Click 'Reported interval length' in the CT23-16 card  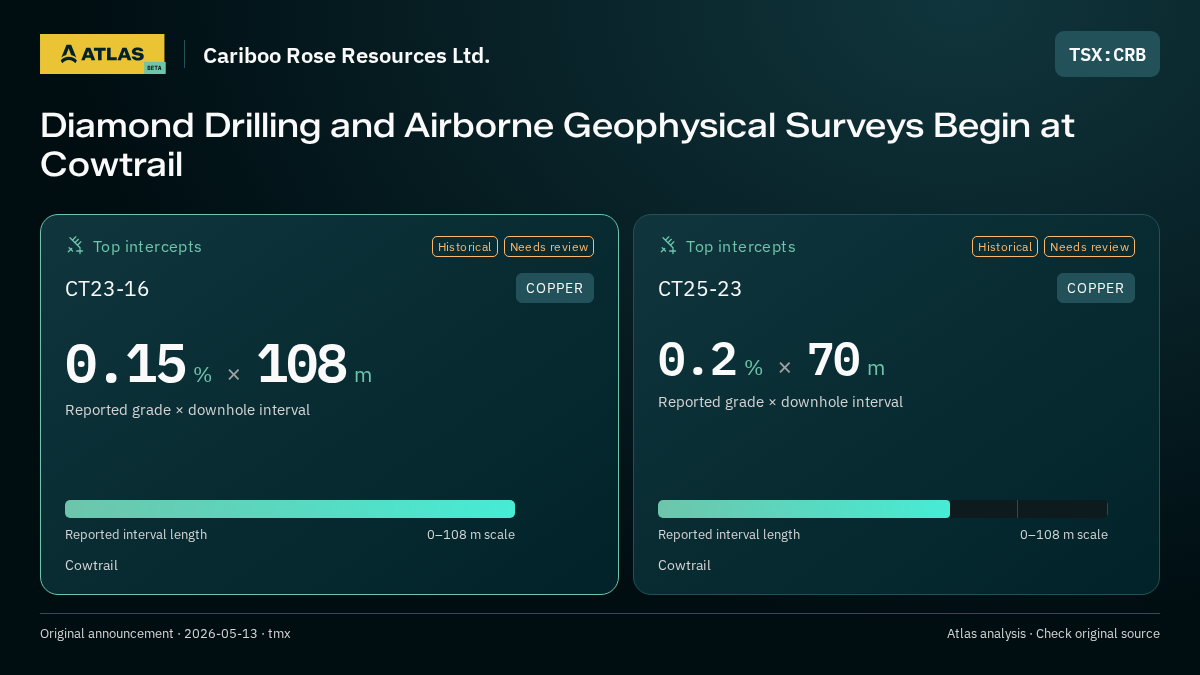(136, 535)
